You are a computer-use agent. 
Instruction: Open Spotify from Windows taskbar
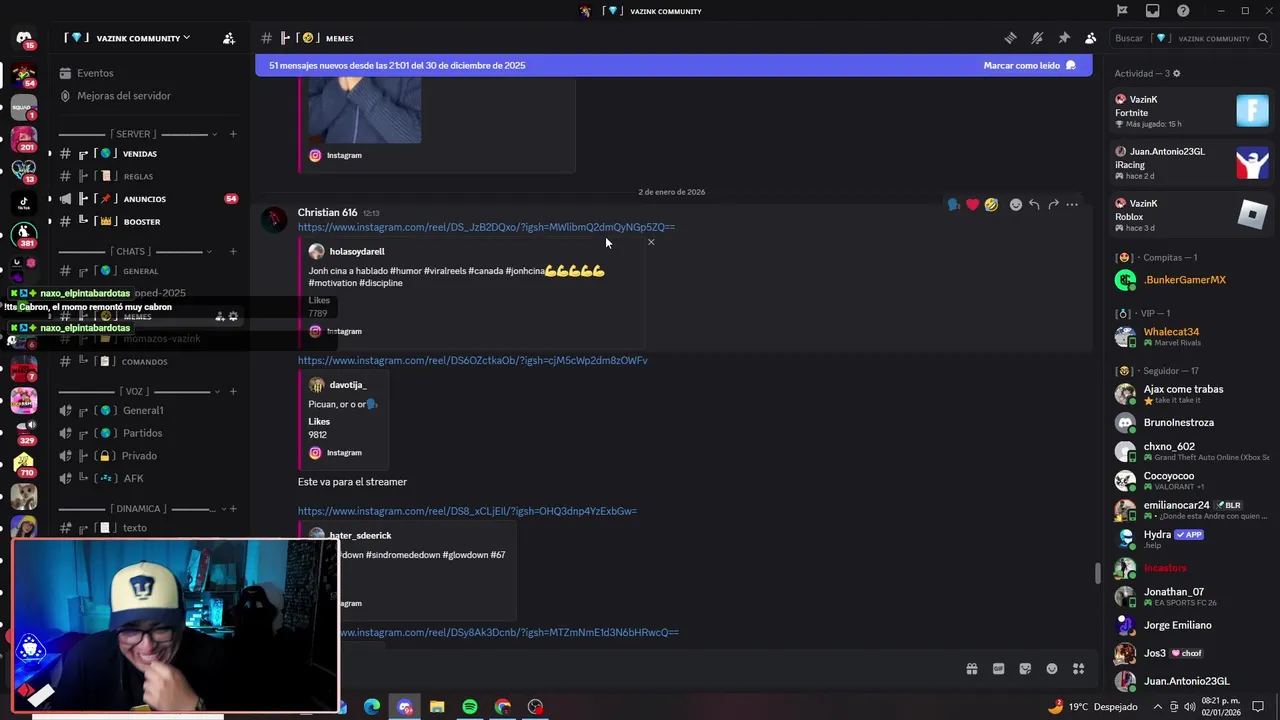[x=470, y=707]
